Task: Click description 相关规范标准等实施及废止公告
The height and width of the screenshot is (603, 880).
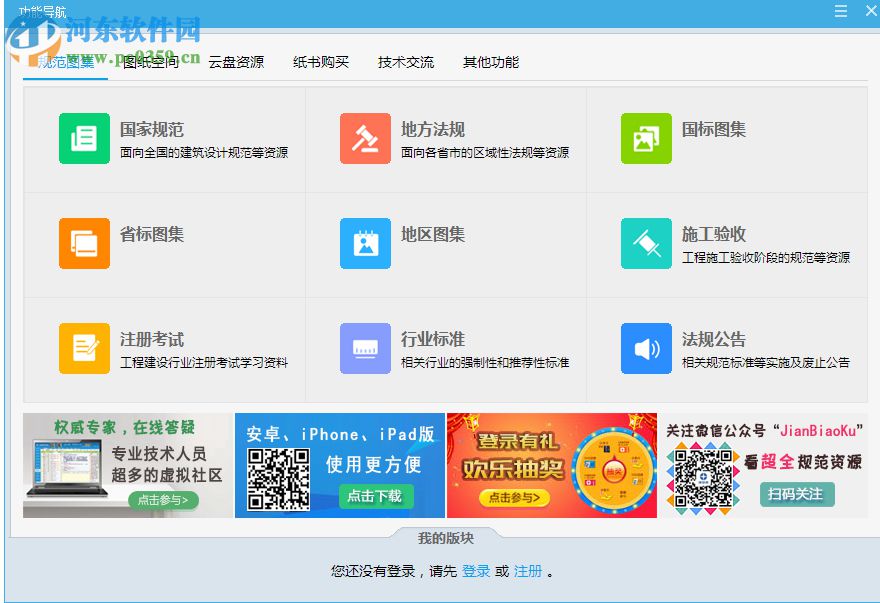Action: pos(766,363)
